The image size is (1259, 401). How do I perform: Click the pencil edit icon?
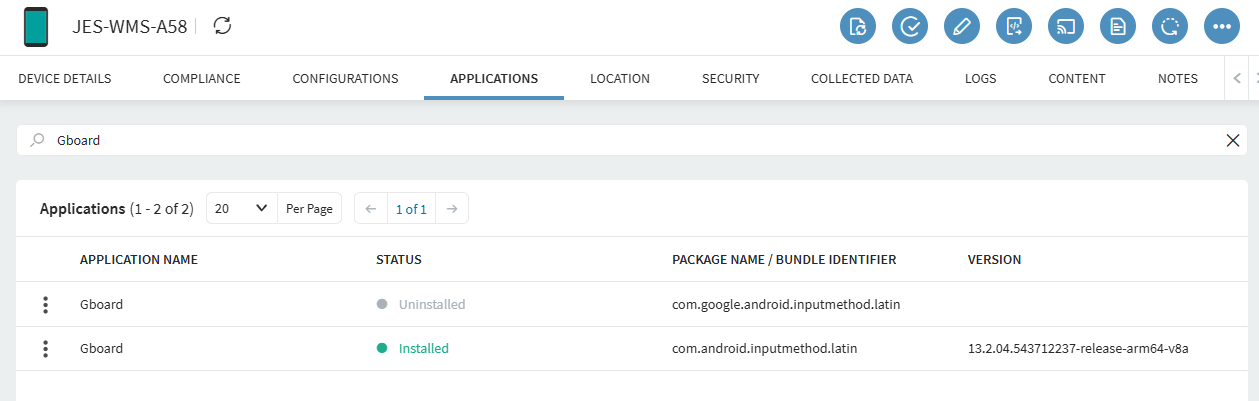962,27
